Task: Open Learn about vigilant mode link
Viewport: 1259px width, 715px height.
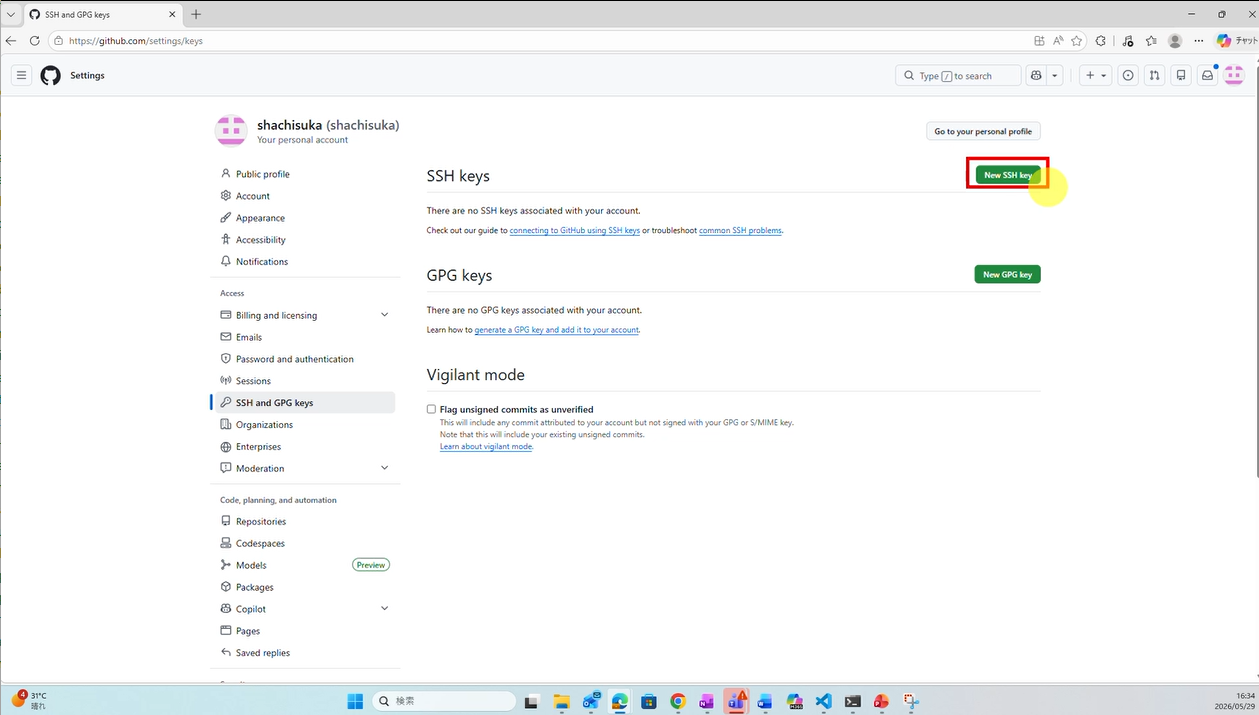Action: point(486,446)
